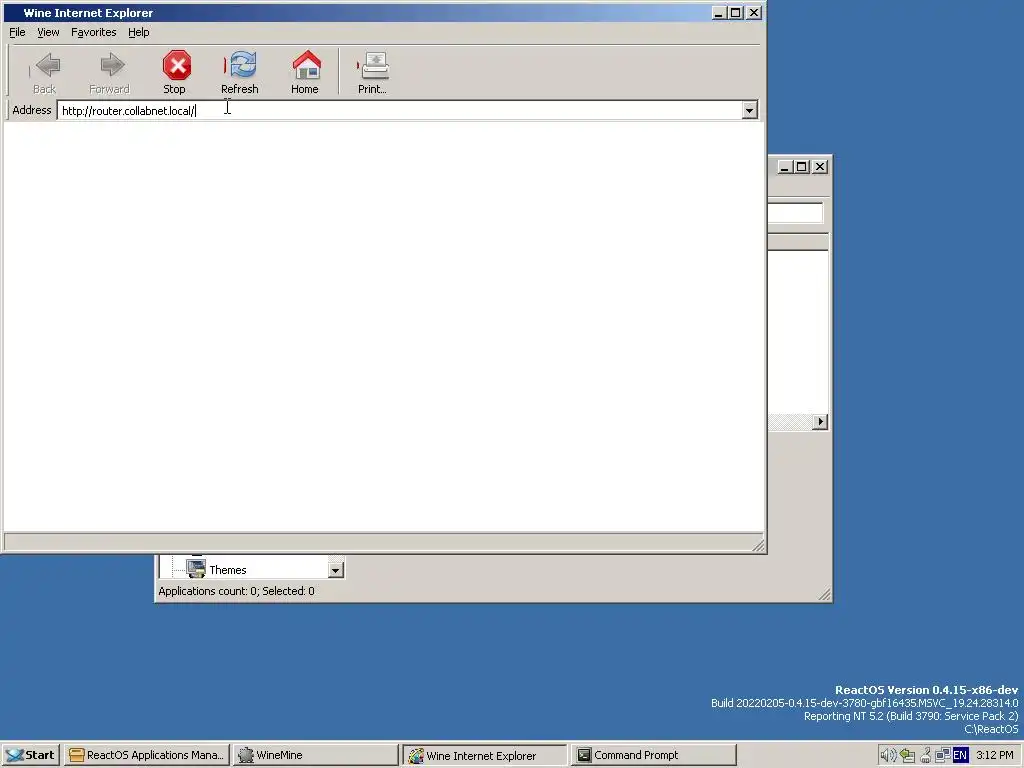Open the network connection tray icon
Image resolution: width=1024 pixels, height=768 pixels.
pos(942,756)
